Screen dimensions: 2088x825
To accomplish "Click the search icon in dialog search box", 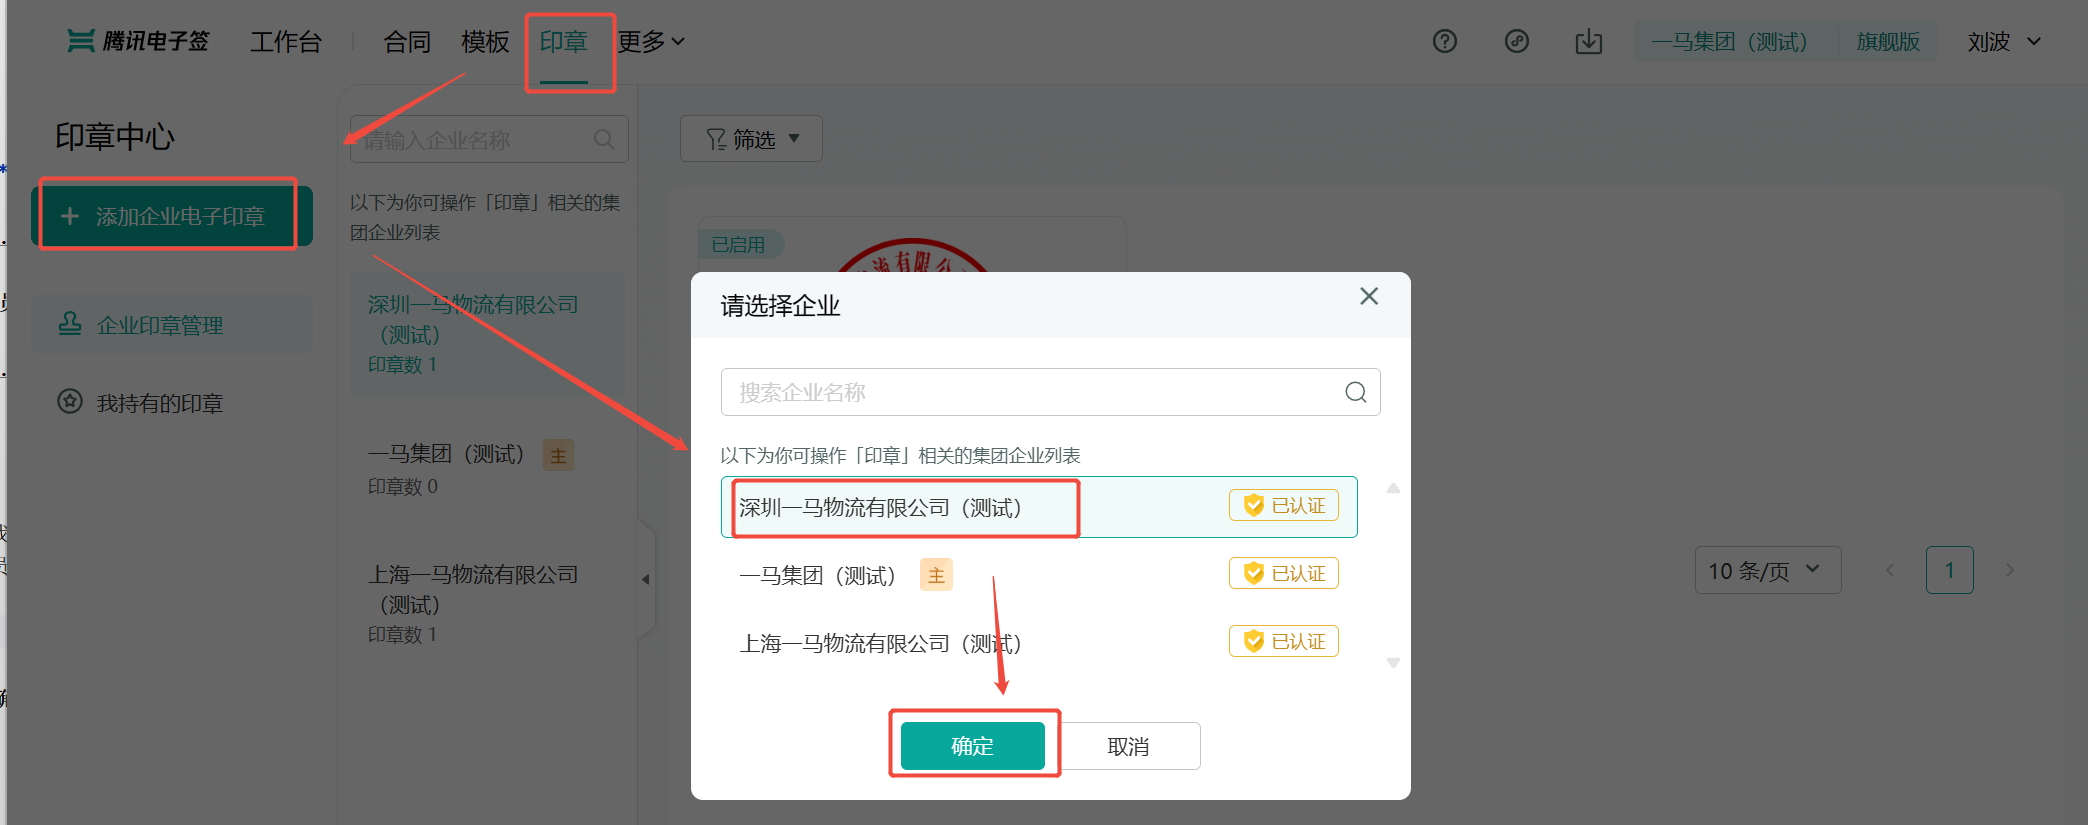I will [x=1355, y=392].
